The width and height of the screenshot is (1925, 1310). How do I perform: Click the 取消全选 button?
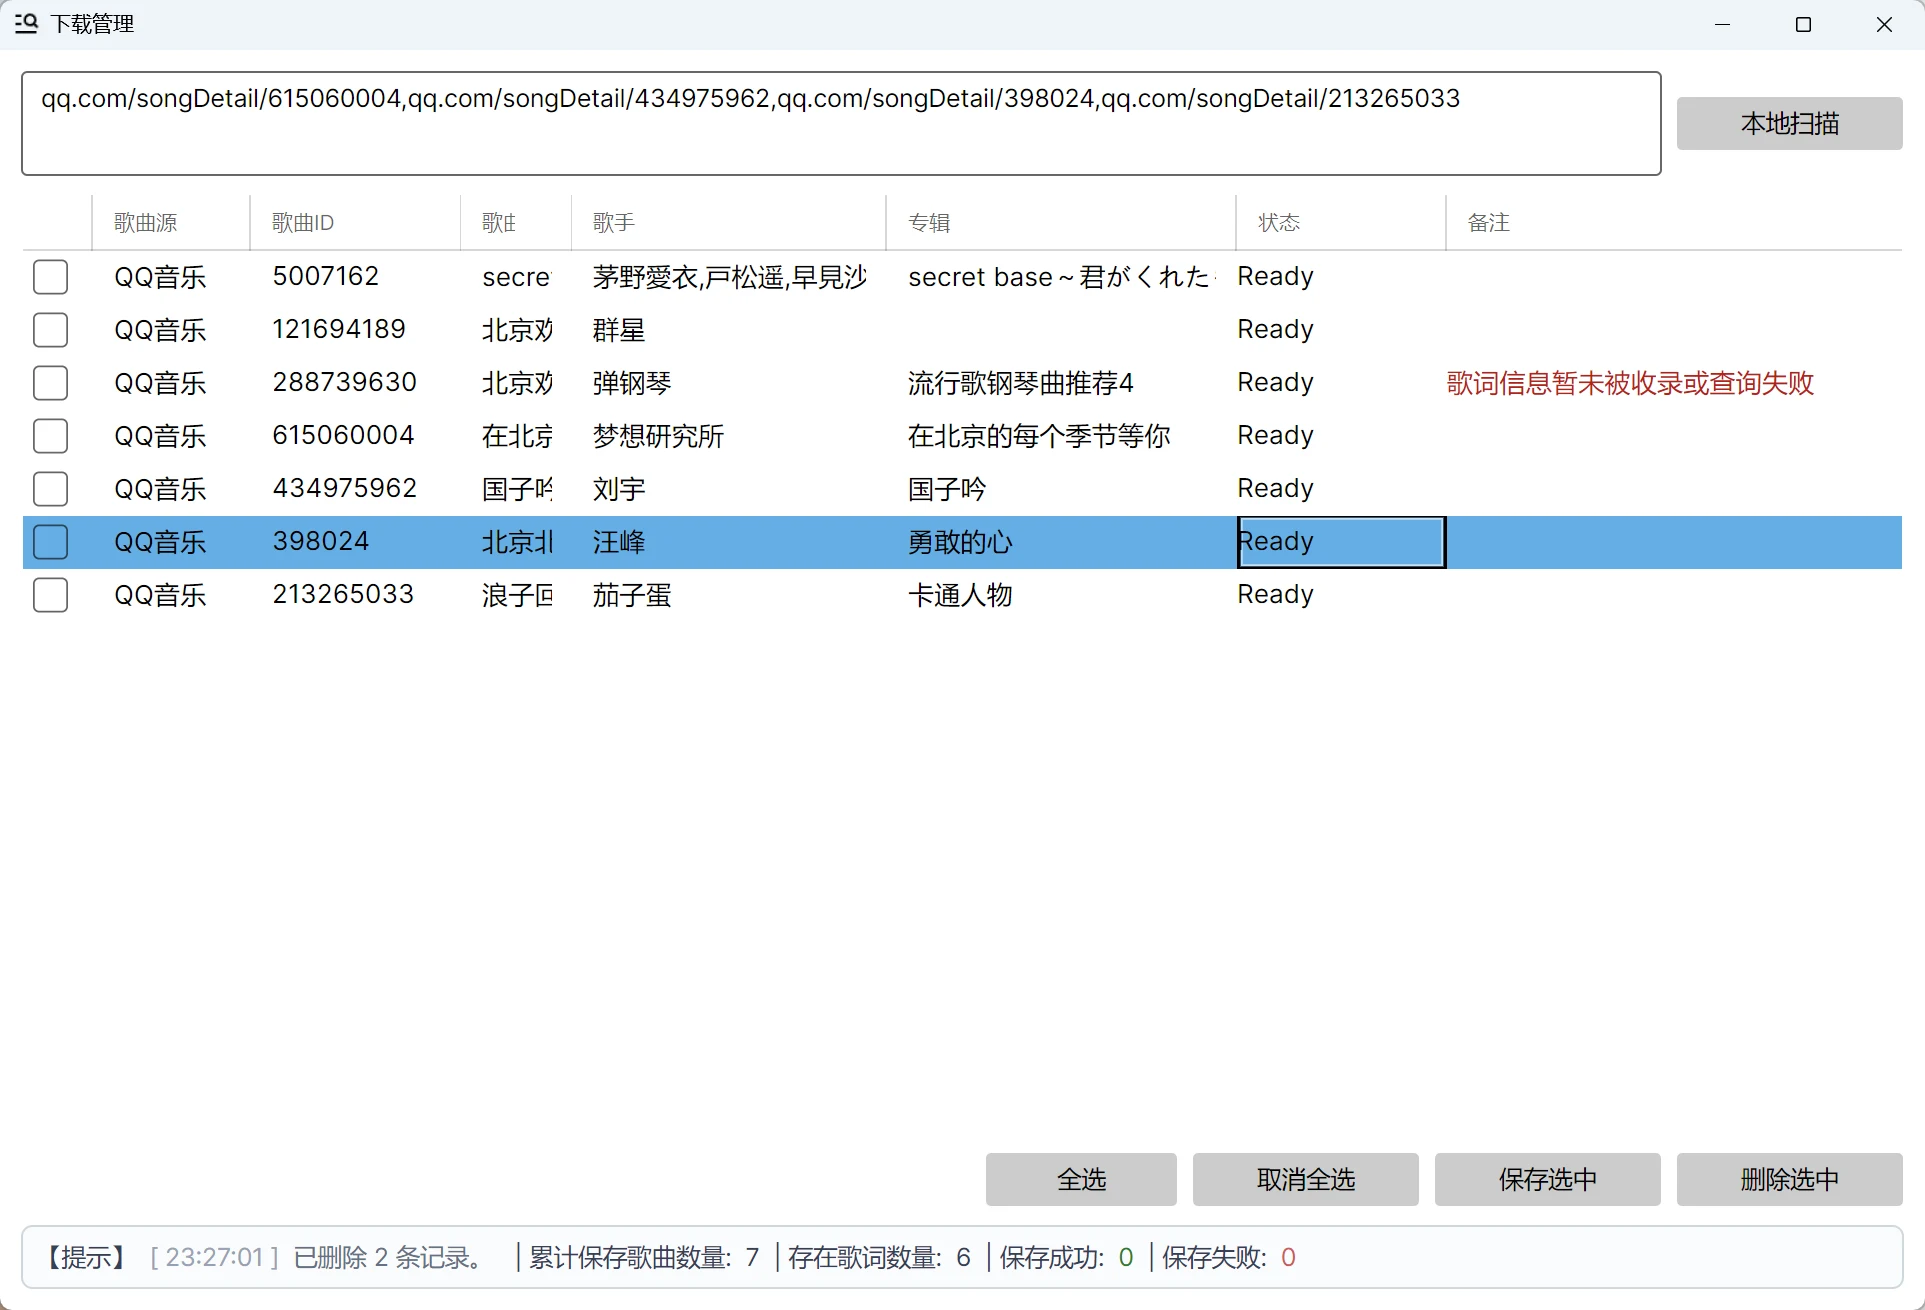click(1305, 1179)
